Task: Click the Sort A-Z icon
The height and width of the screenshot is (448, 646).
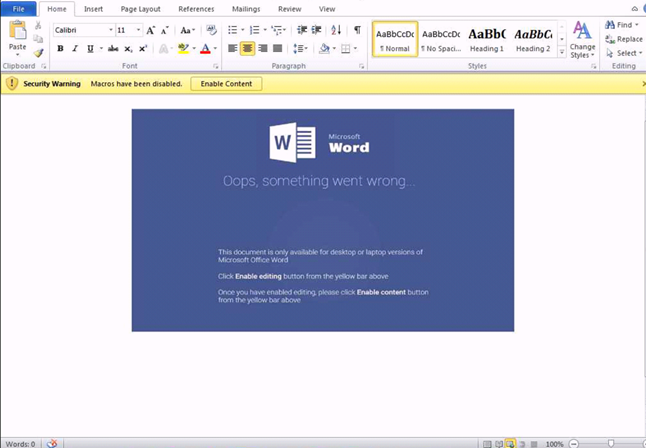Action: (x=336, y=30)
